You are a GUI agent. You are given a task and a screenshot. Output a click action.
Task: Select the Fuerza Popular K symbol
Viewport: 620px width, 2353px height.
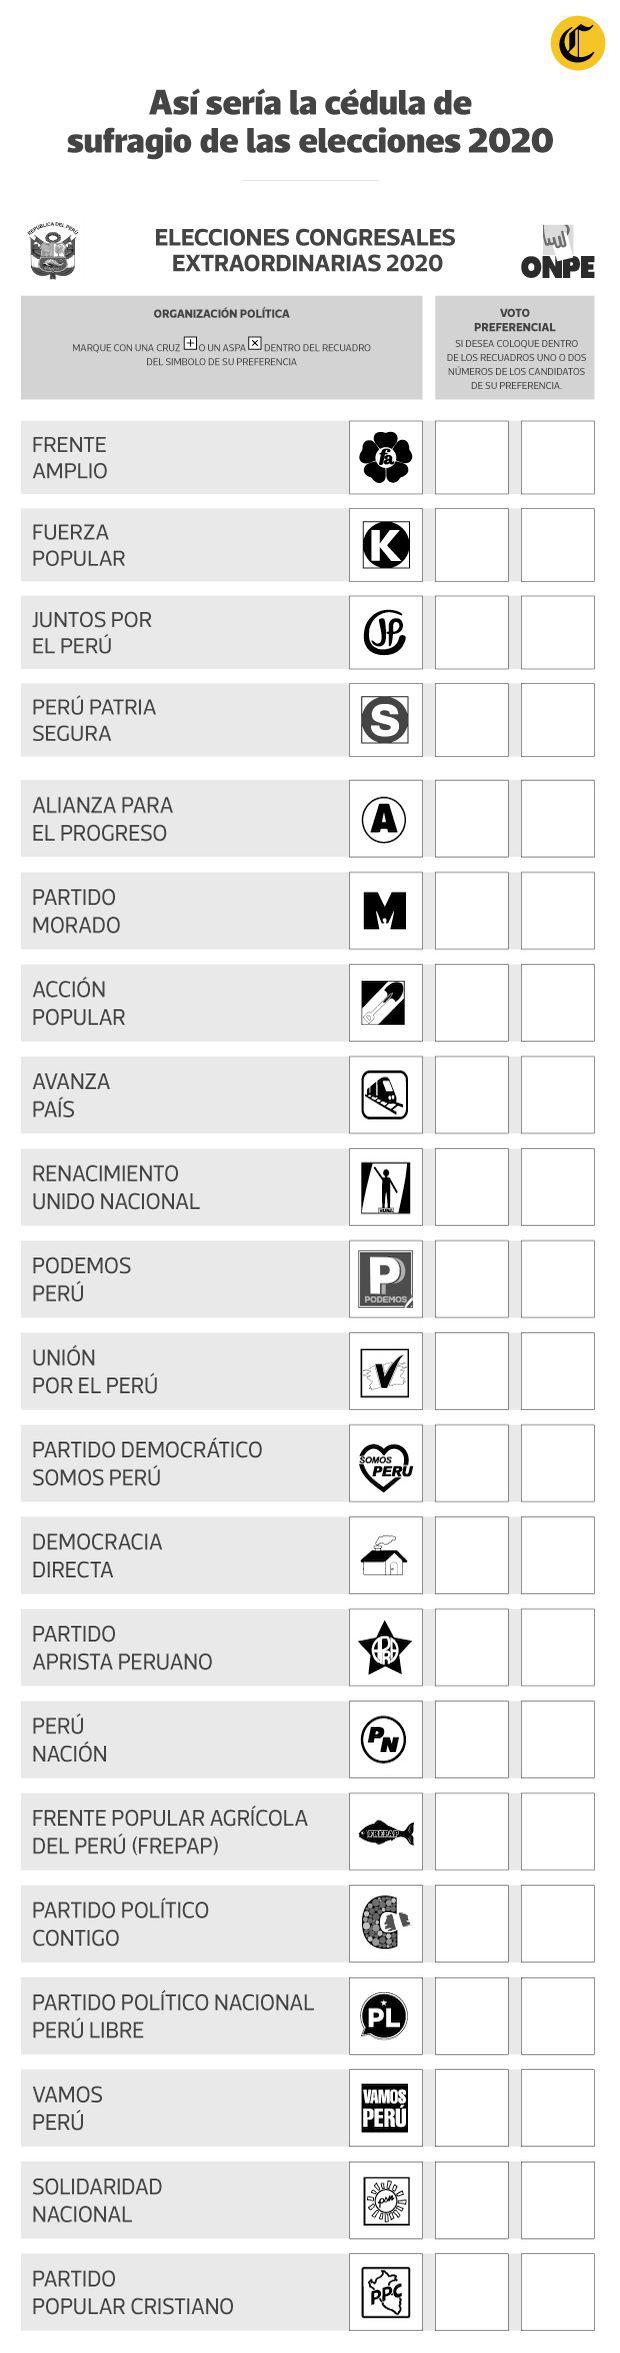click(x=385, y=545)
